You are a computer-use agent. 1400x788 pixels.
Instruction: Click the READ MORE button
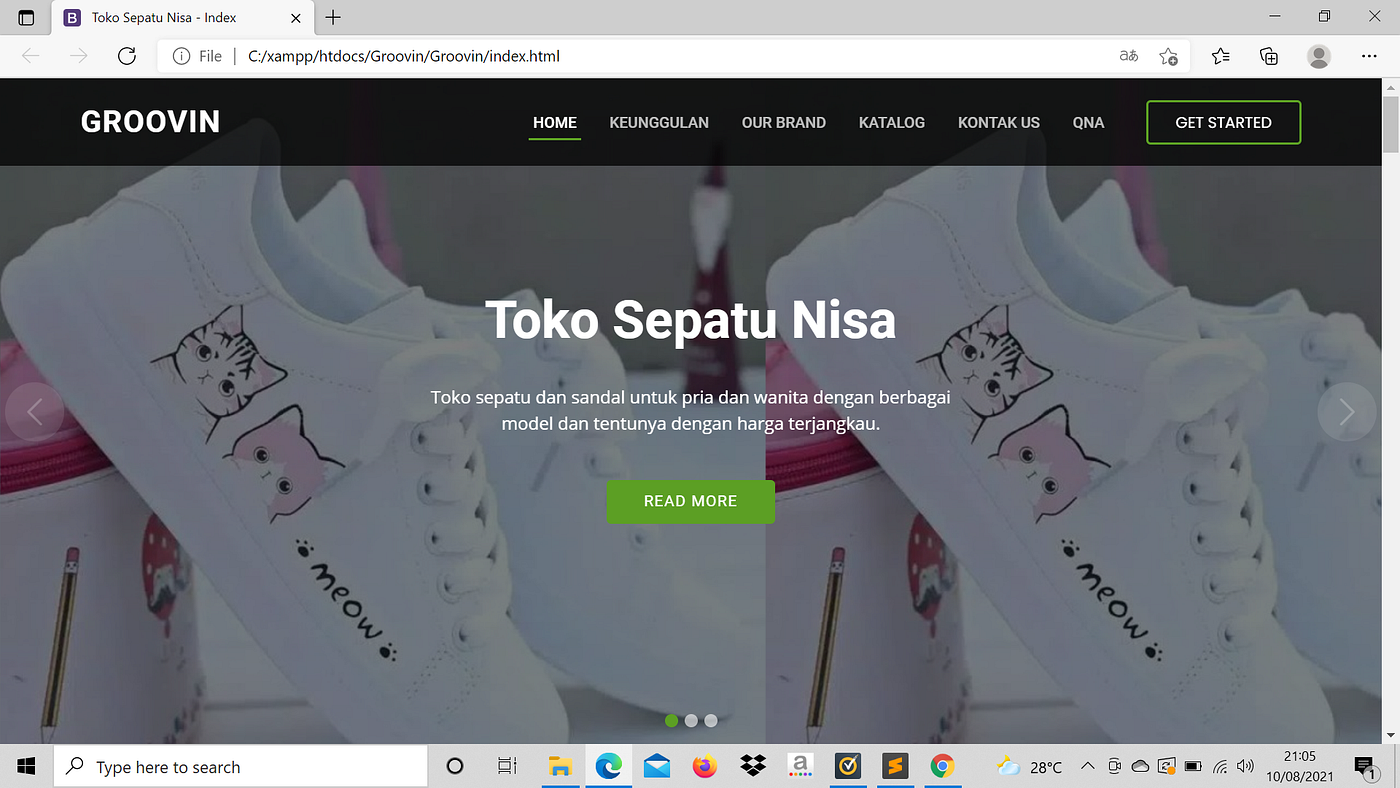[x=690, y=501]
